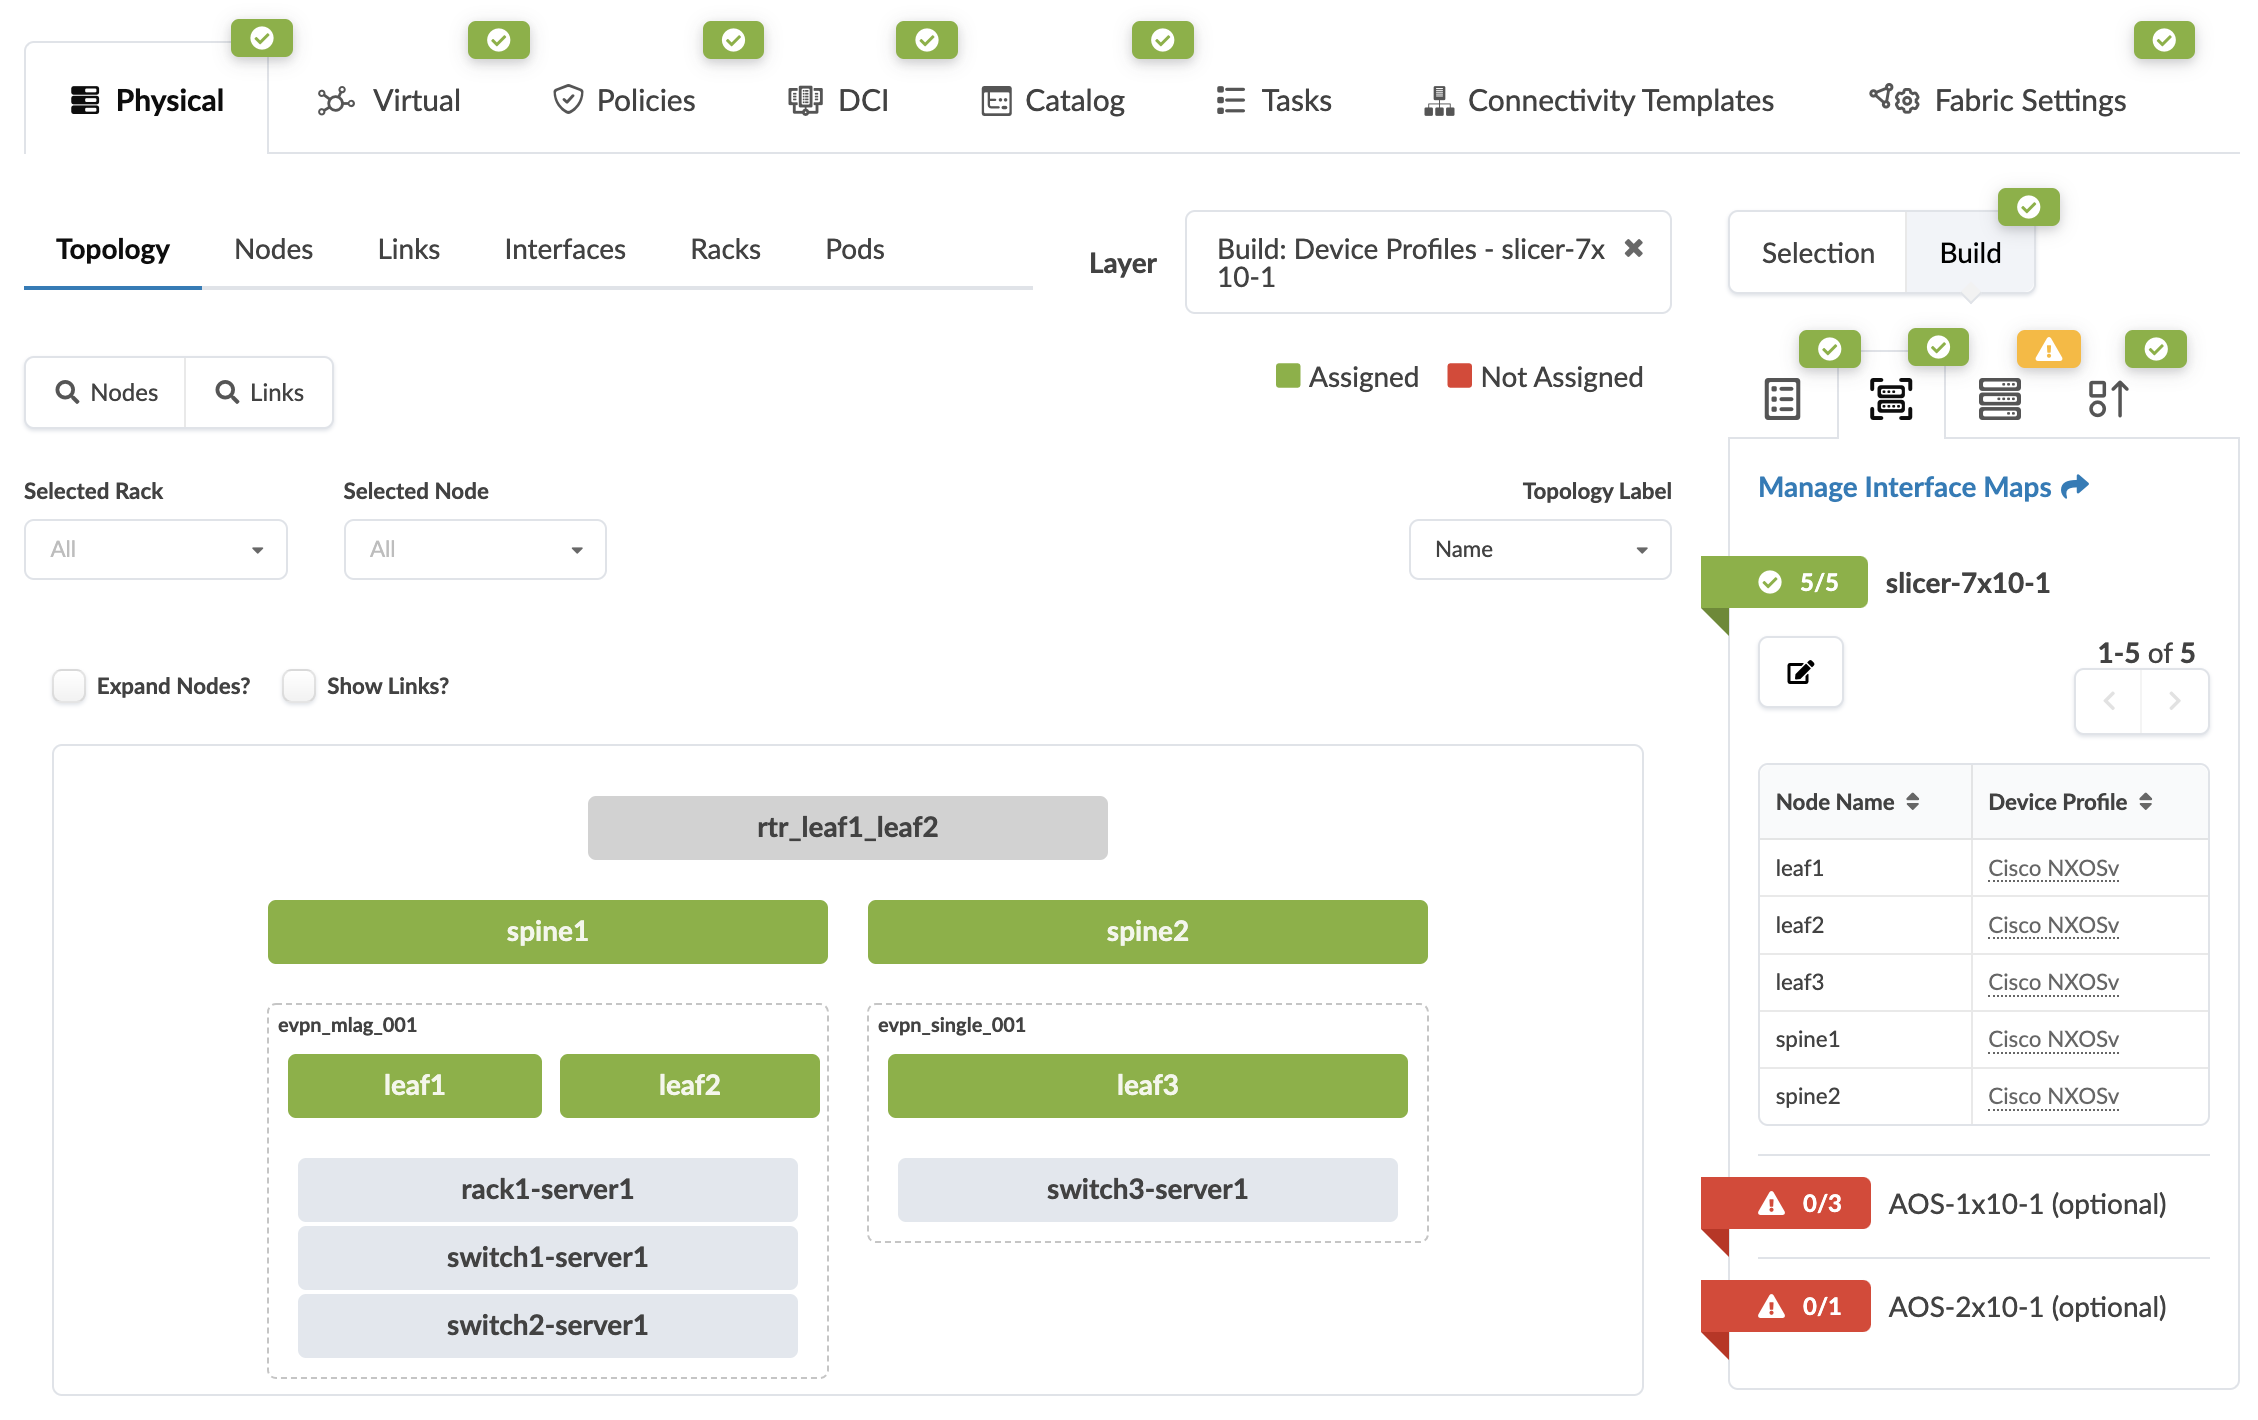Viewport: 2258px width, 1420px height.
Task: Clear the Layer selection with X icon
Action: tap(1633, 248)
